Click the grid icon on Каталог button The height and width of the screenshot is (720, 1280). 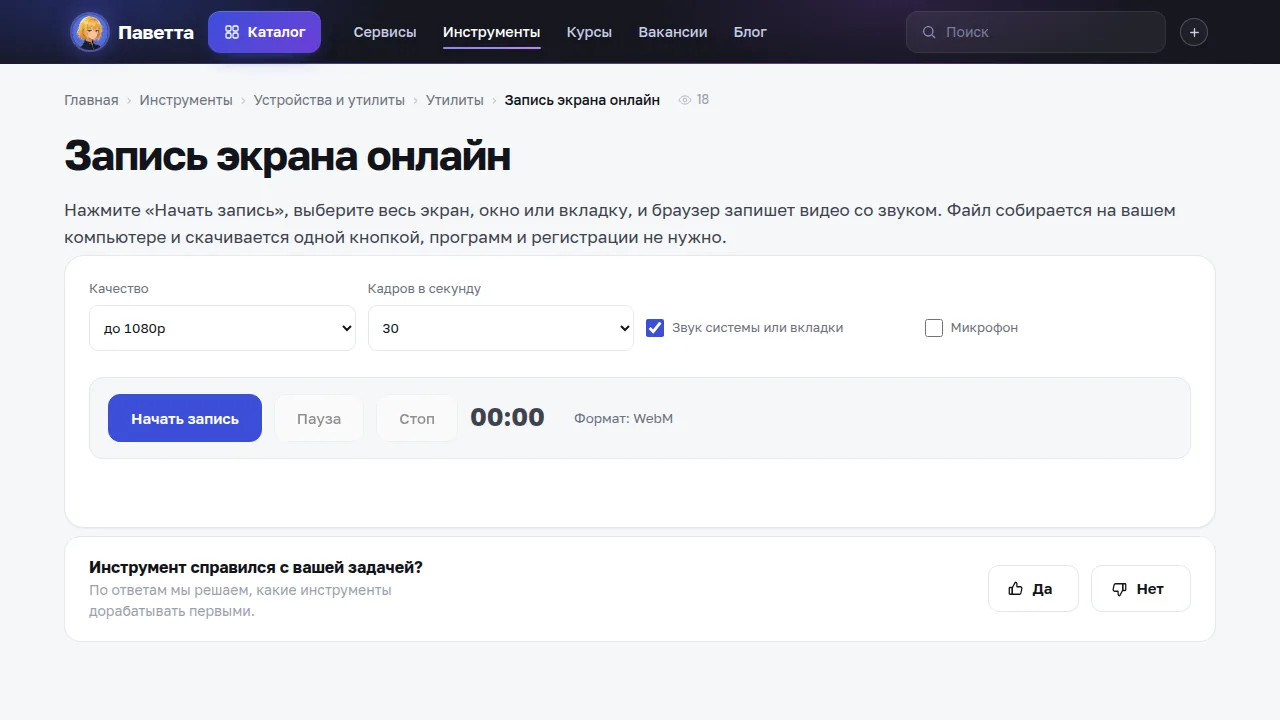232,32
